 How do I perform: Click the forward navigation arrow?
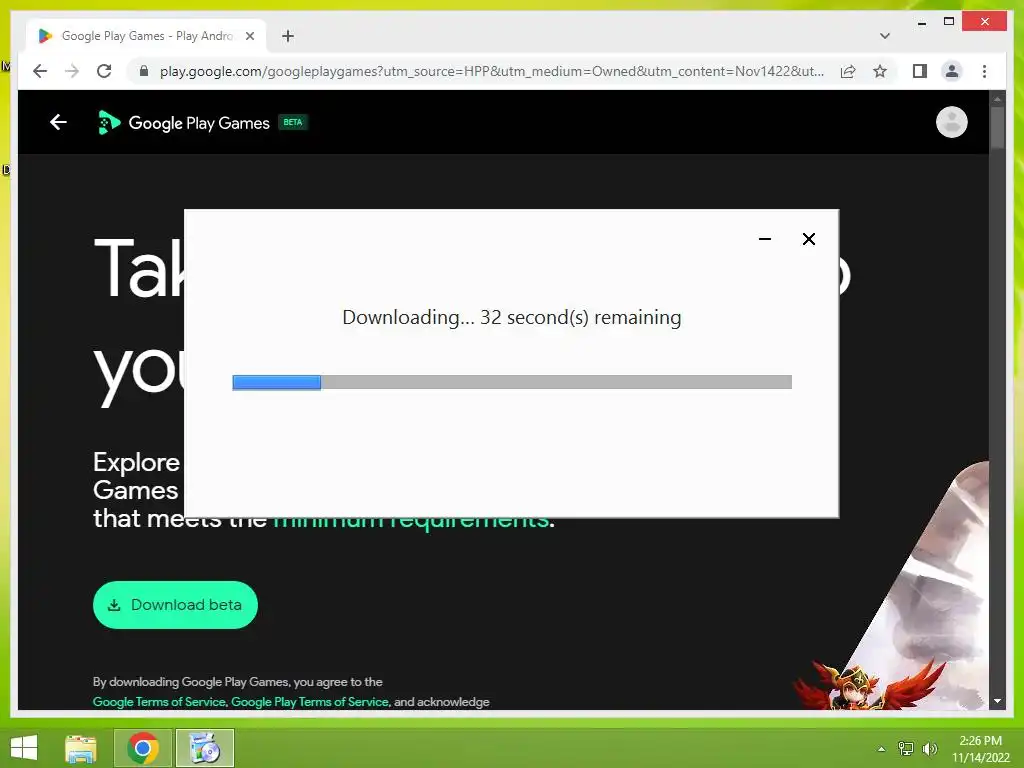72,71
